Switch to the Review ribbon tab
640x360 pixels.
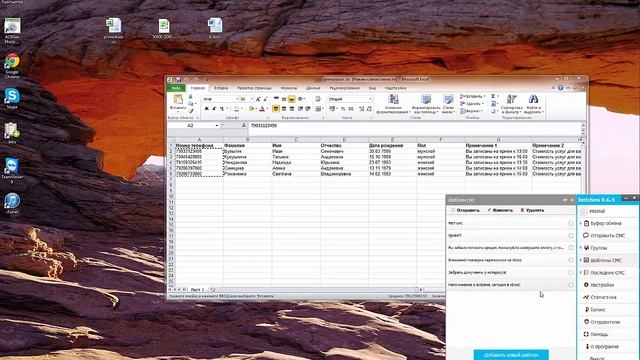pyautogui.click(x=344, y=88)
